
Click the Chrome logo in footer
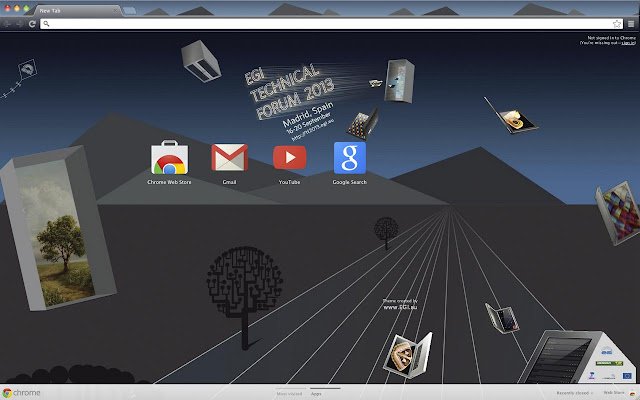point(21,393)
